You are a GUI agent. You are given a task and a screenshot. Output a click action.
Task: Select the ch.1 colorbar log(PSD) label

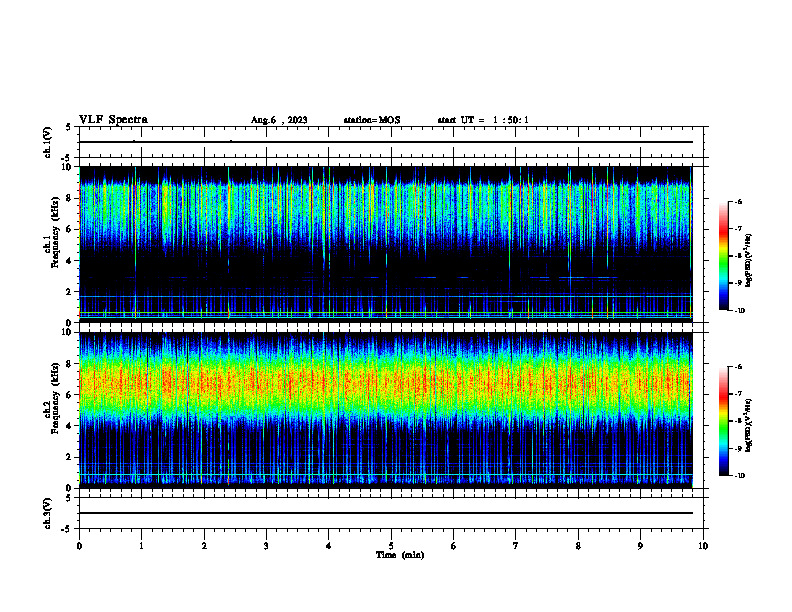[x=749, y=261]
